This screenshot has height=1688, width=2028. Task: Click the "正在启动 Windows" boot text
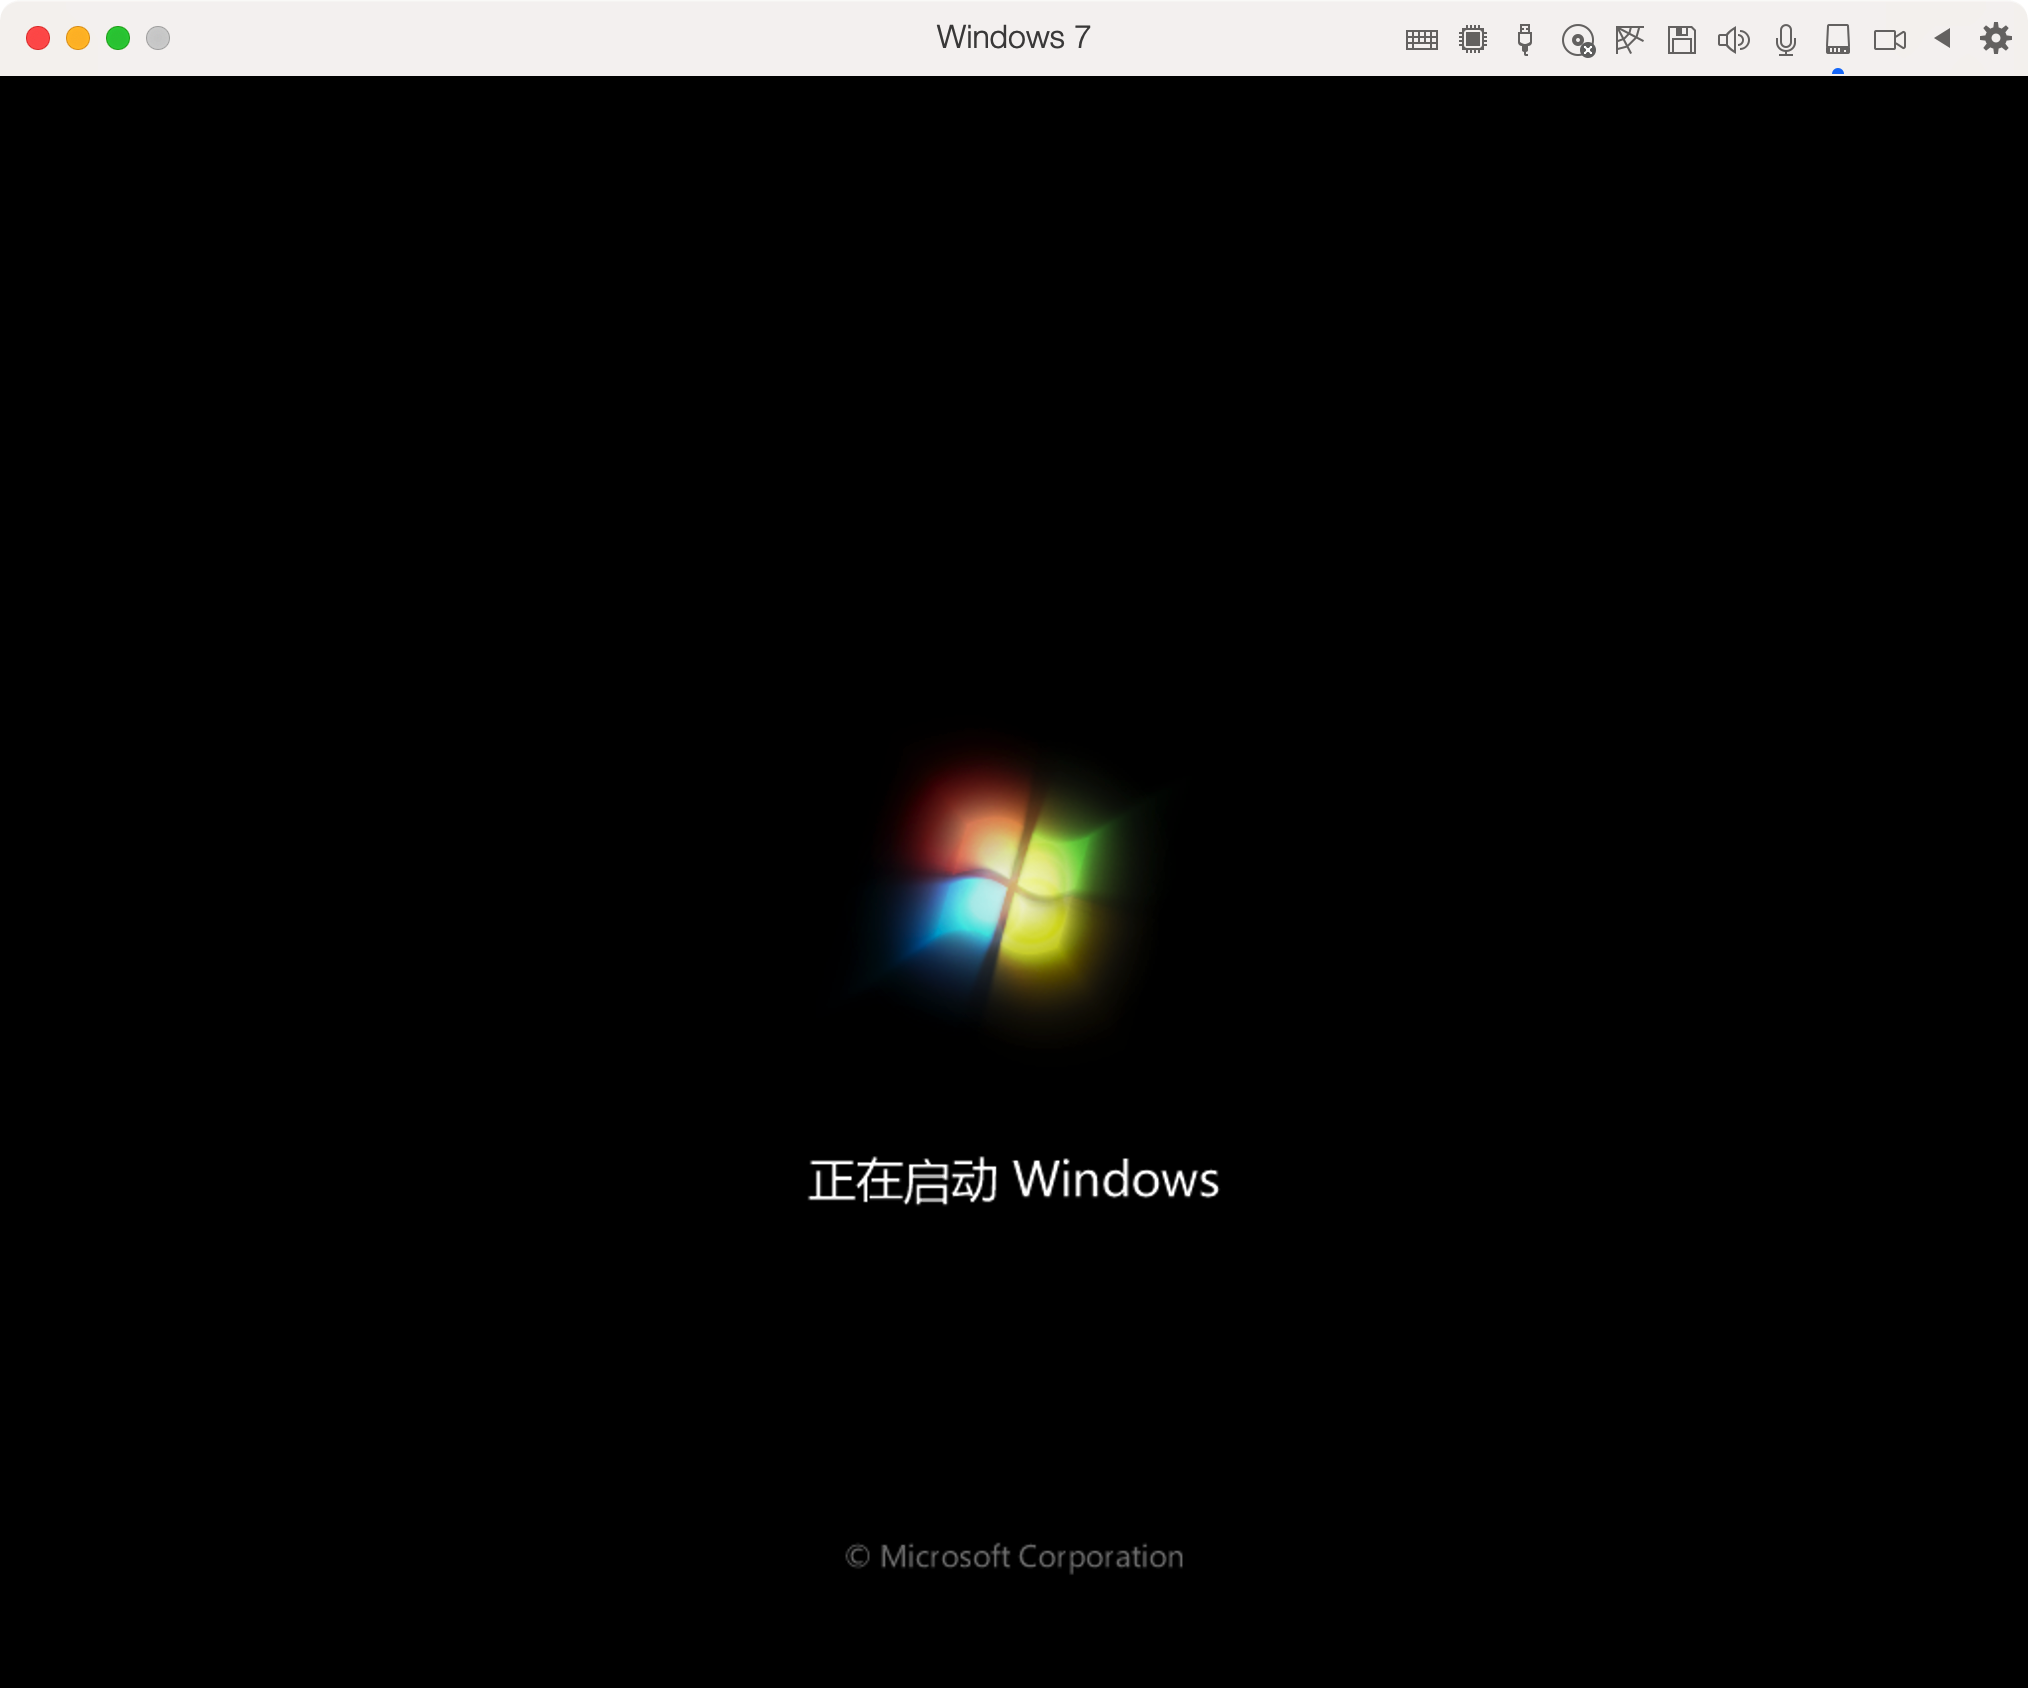point(1014,1180)
